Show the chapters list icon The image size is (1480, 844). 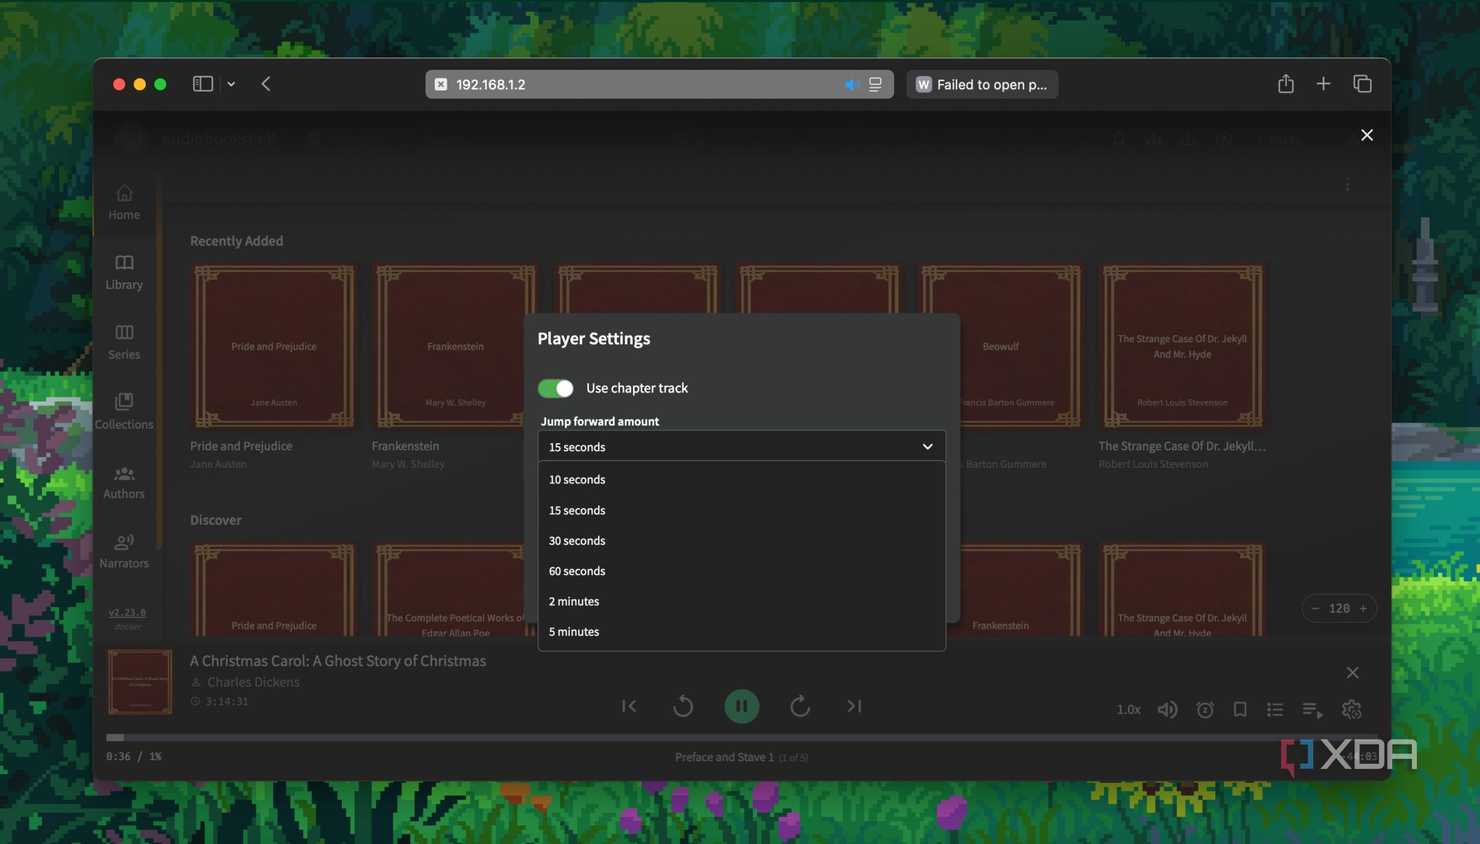1275,709
